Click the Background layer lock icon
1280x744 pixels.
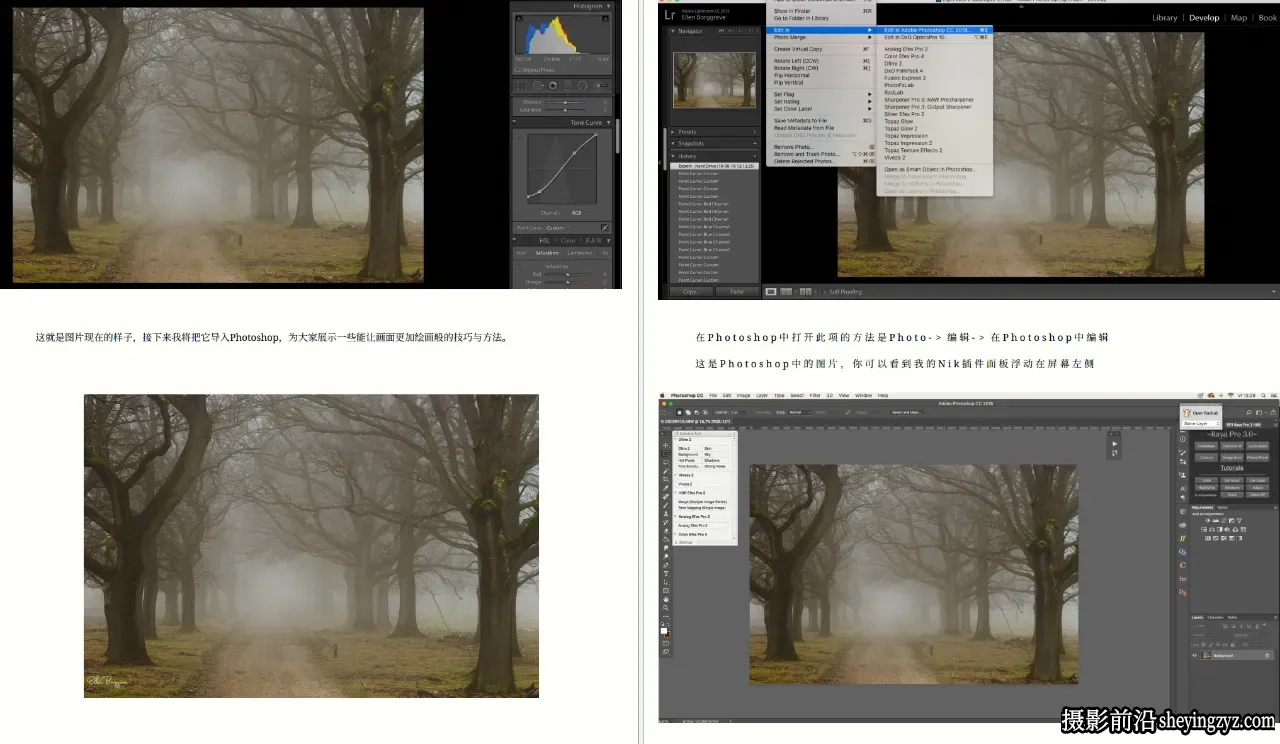pos(1267,656)
